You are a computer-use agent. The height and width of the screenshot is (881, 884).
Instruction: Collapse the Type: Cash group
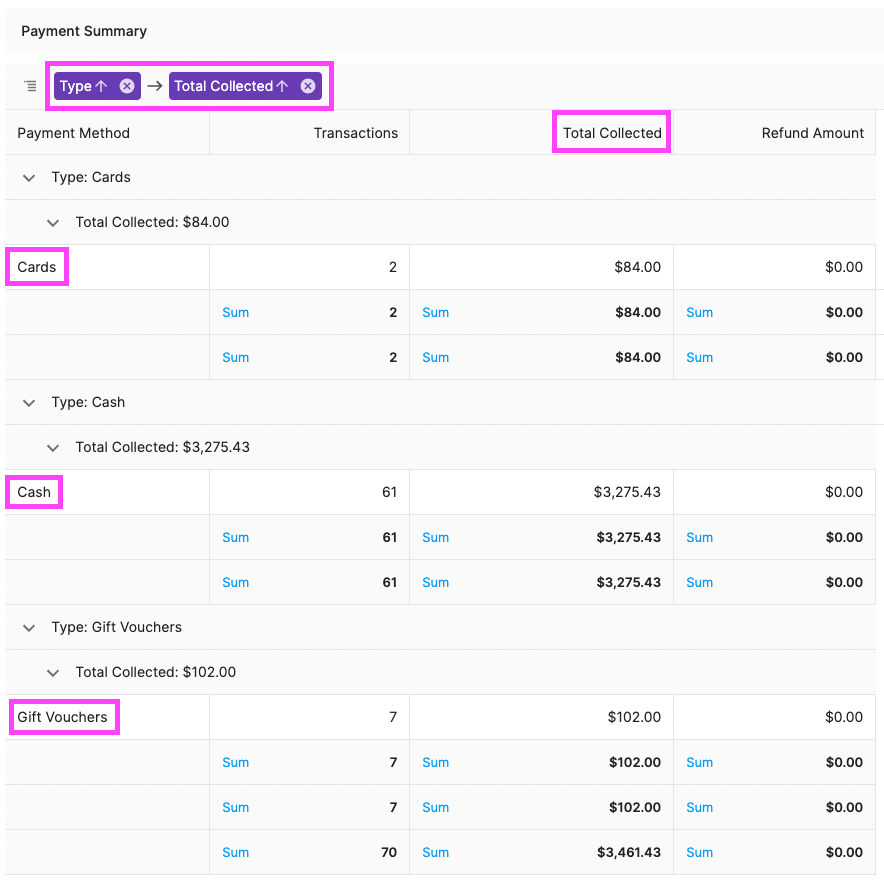coord(29,403)
